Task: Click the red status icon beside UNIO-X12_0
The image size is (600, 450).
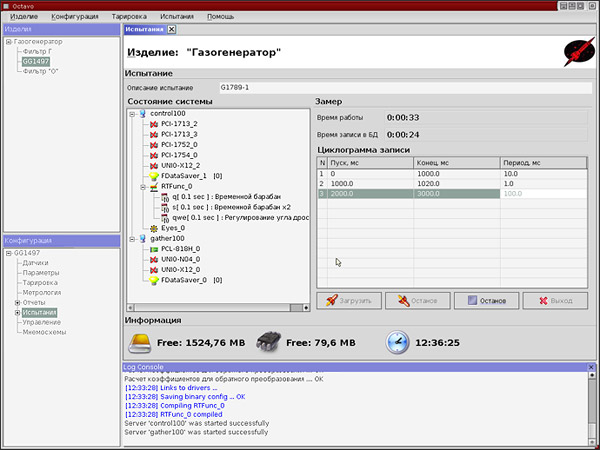Action: pos(154,270)
